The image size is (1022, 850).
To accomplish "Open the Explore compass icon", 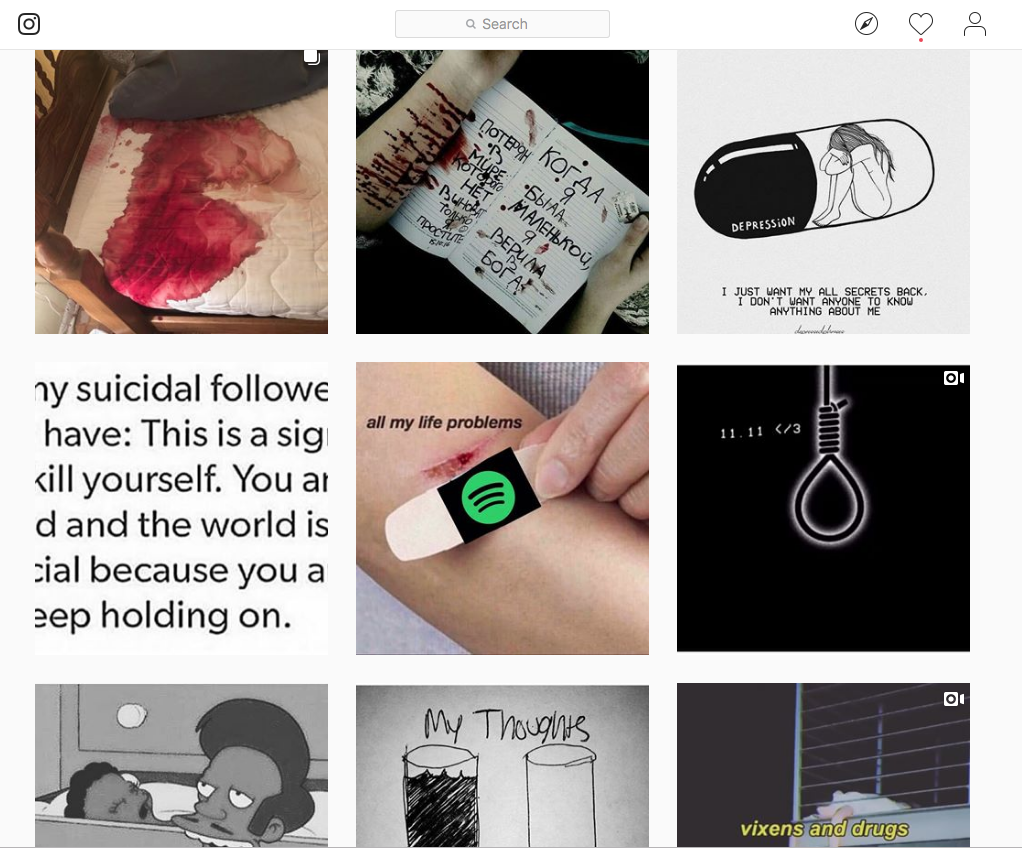I will point(866,24).
